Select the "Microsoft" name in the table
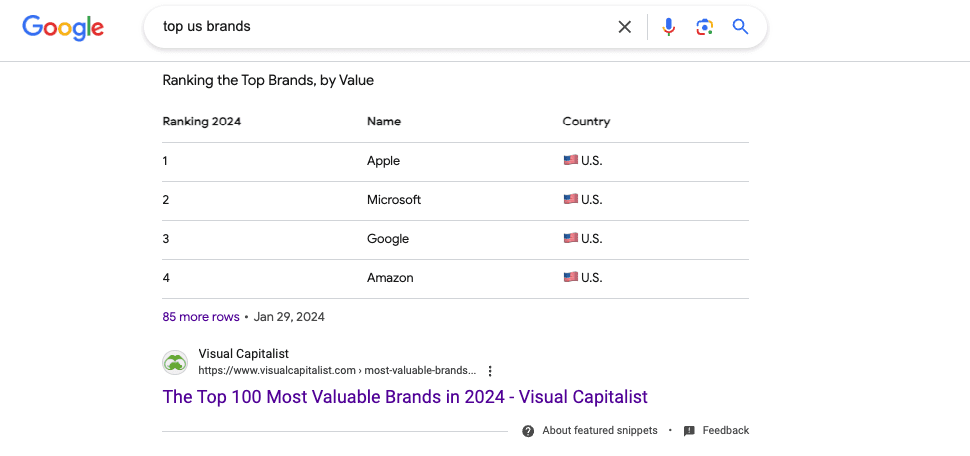Viewport: 970px width, 456px height. [x=394, y=200]
